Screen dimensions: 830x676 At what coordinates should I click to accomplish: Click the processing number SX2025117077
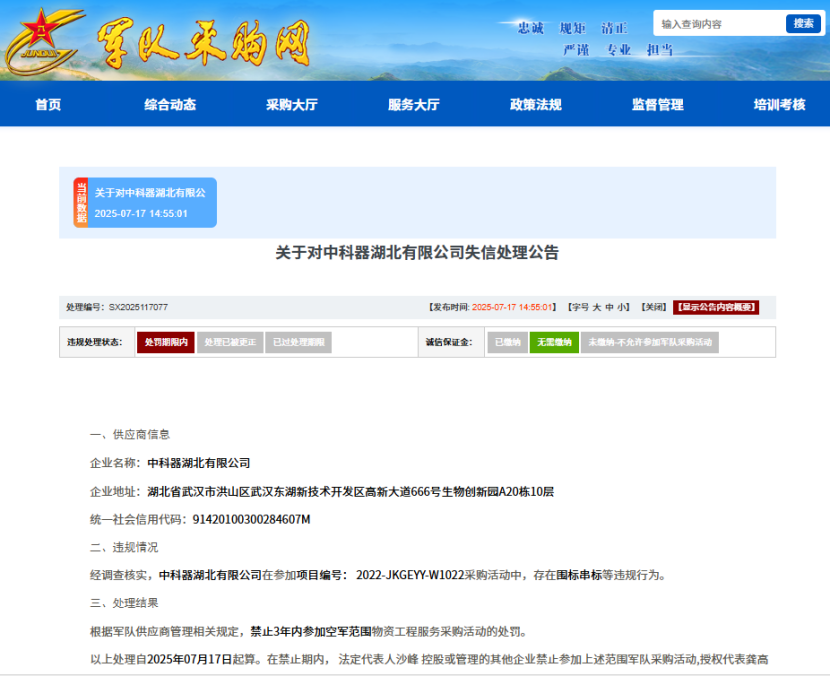138,307
